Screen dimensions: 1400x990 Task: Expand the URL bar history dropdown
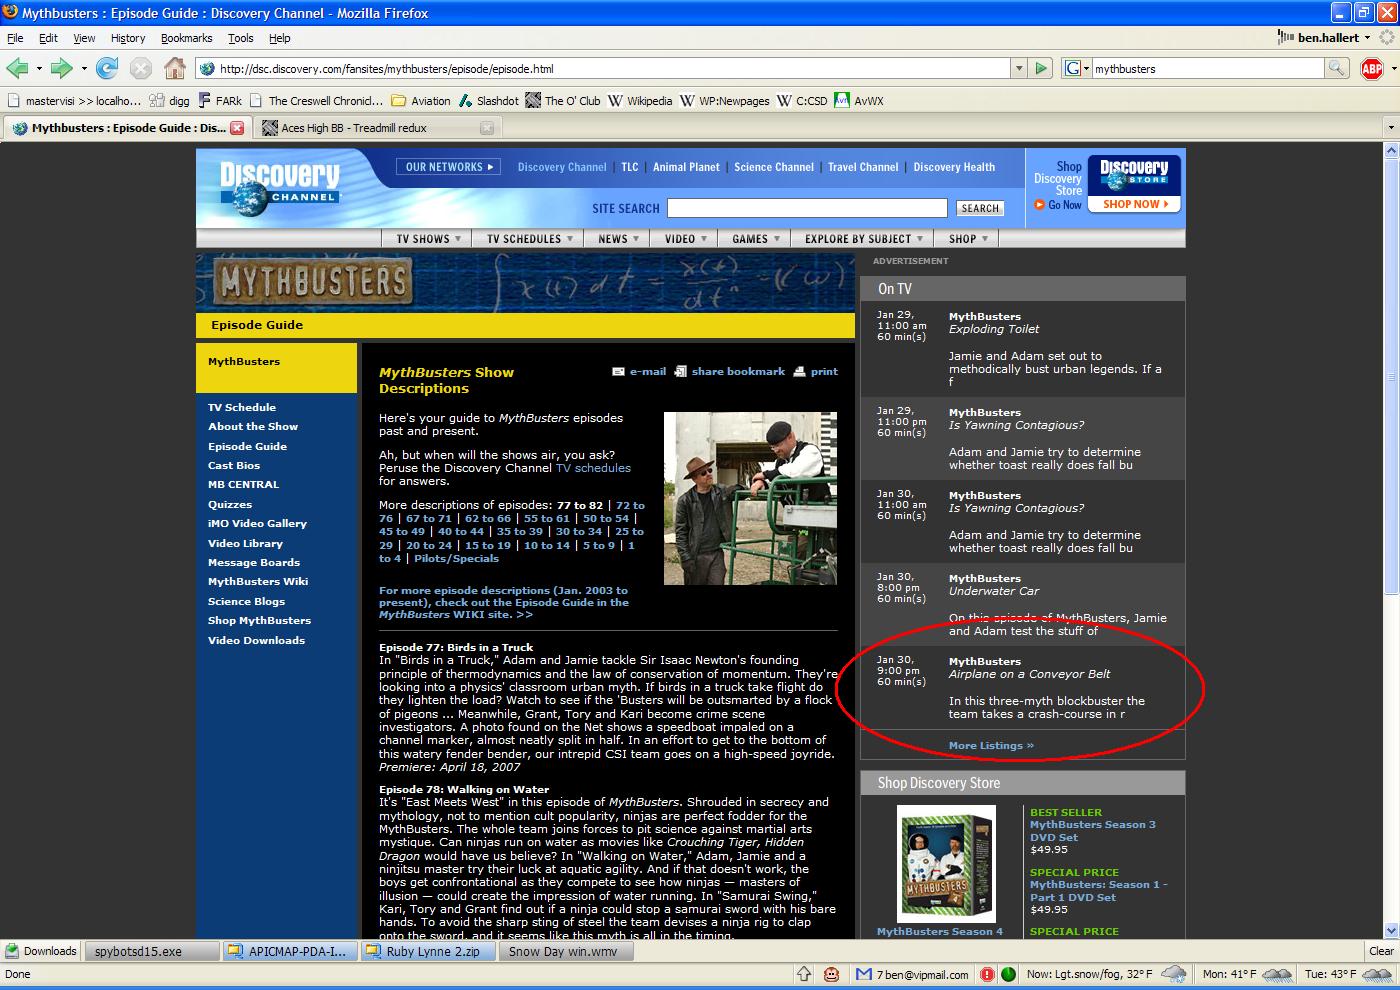[x=1019, y=68]
